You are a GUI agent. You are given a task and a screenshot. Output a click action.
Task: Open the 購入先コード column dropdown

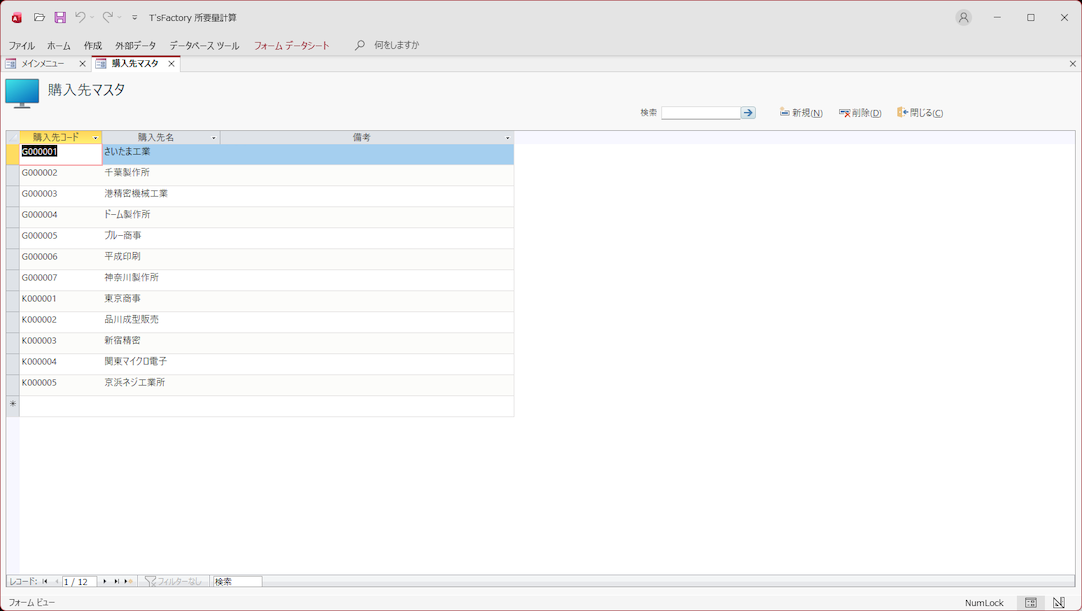tap(96, 138)
